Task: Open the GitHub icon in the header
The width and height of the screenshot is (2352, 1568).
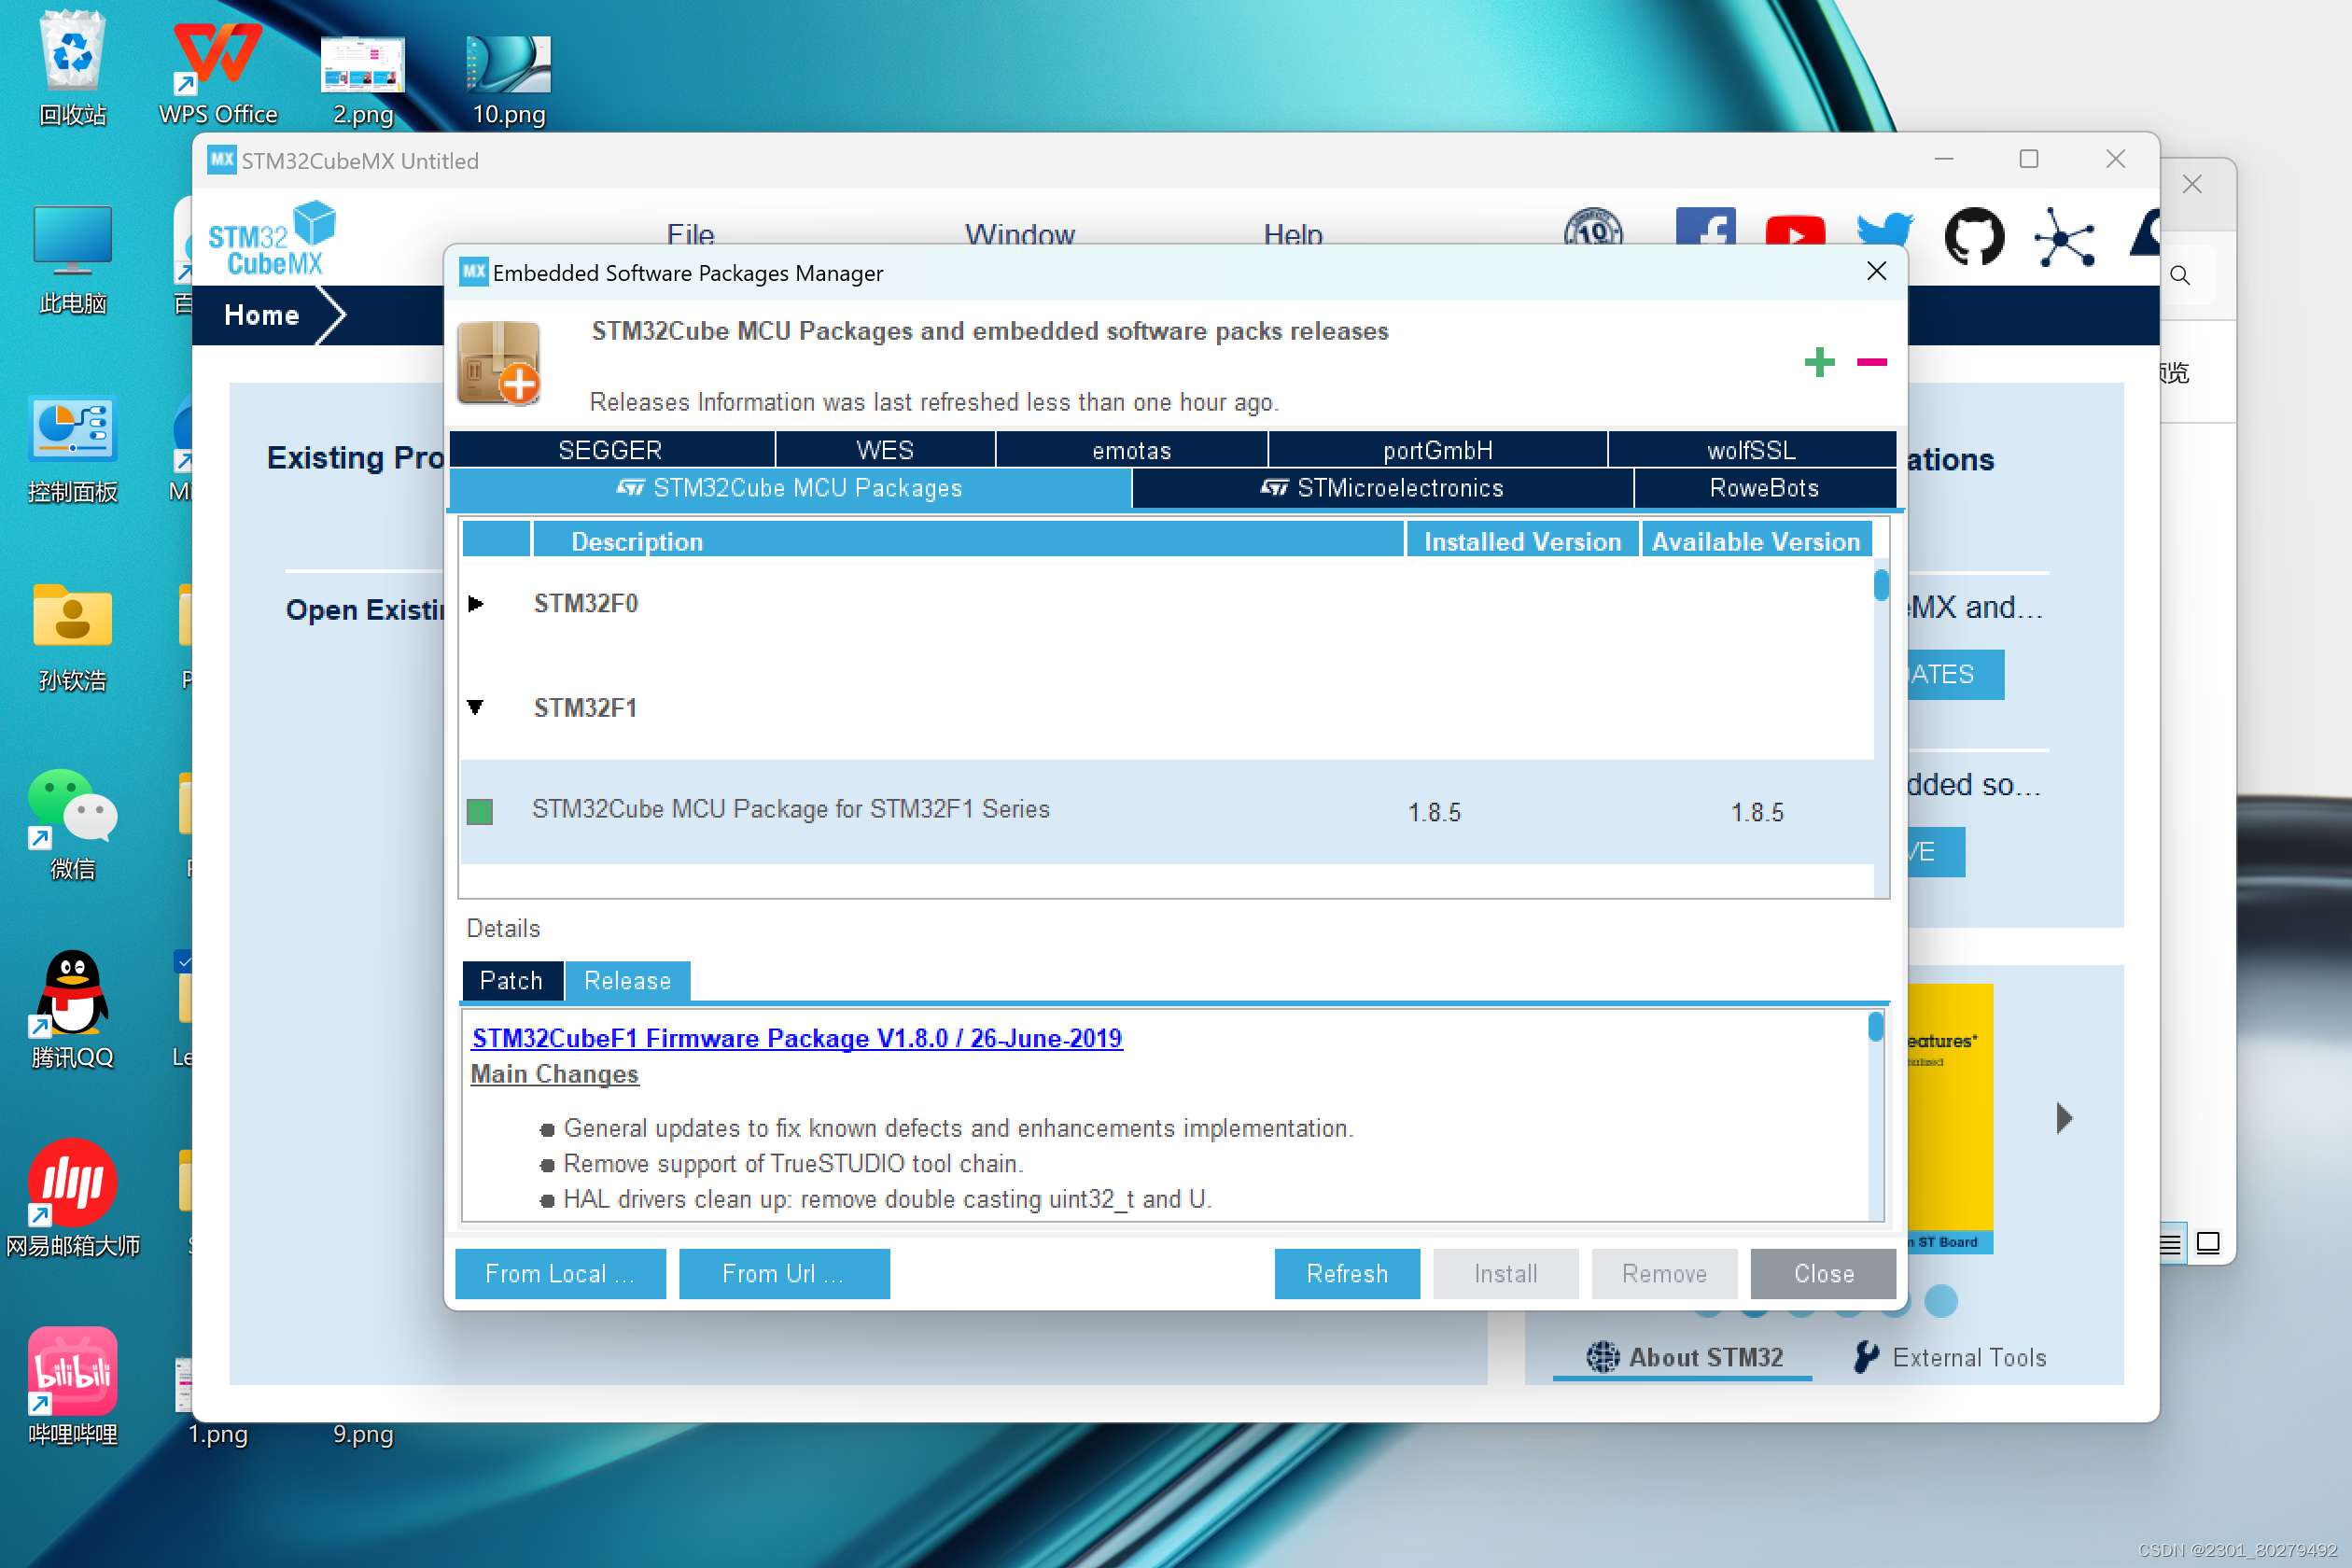Action: [1974, 238]
